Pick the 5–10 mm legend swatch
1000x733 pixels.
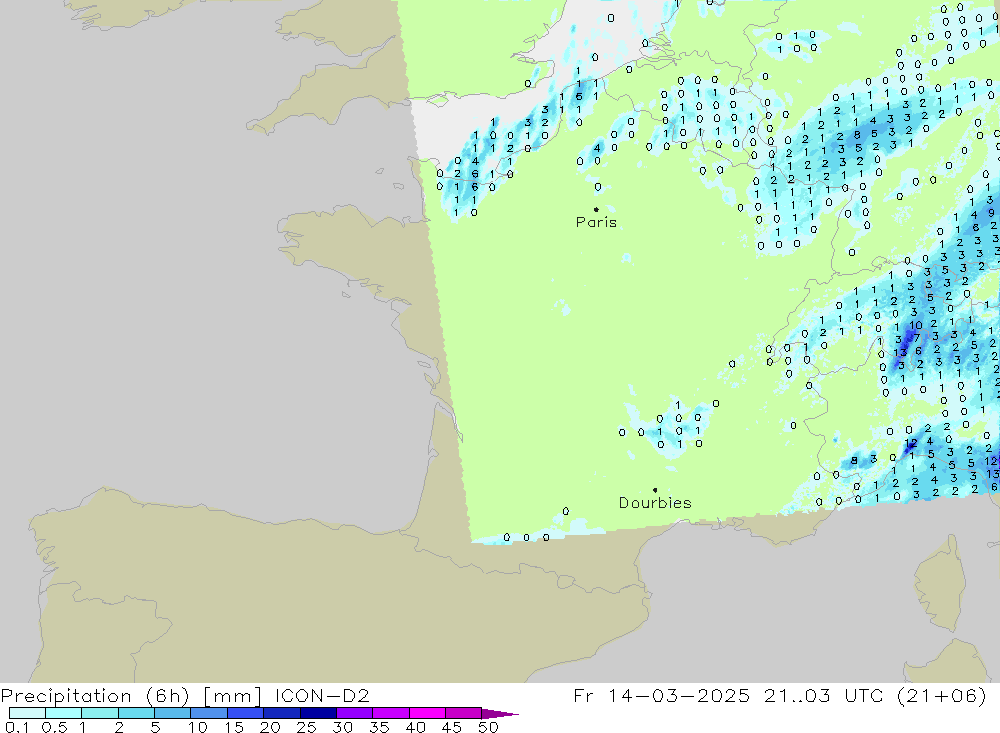tap(172, 713)
